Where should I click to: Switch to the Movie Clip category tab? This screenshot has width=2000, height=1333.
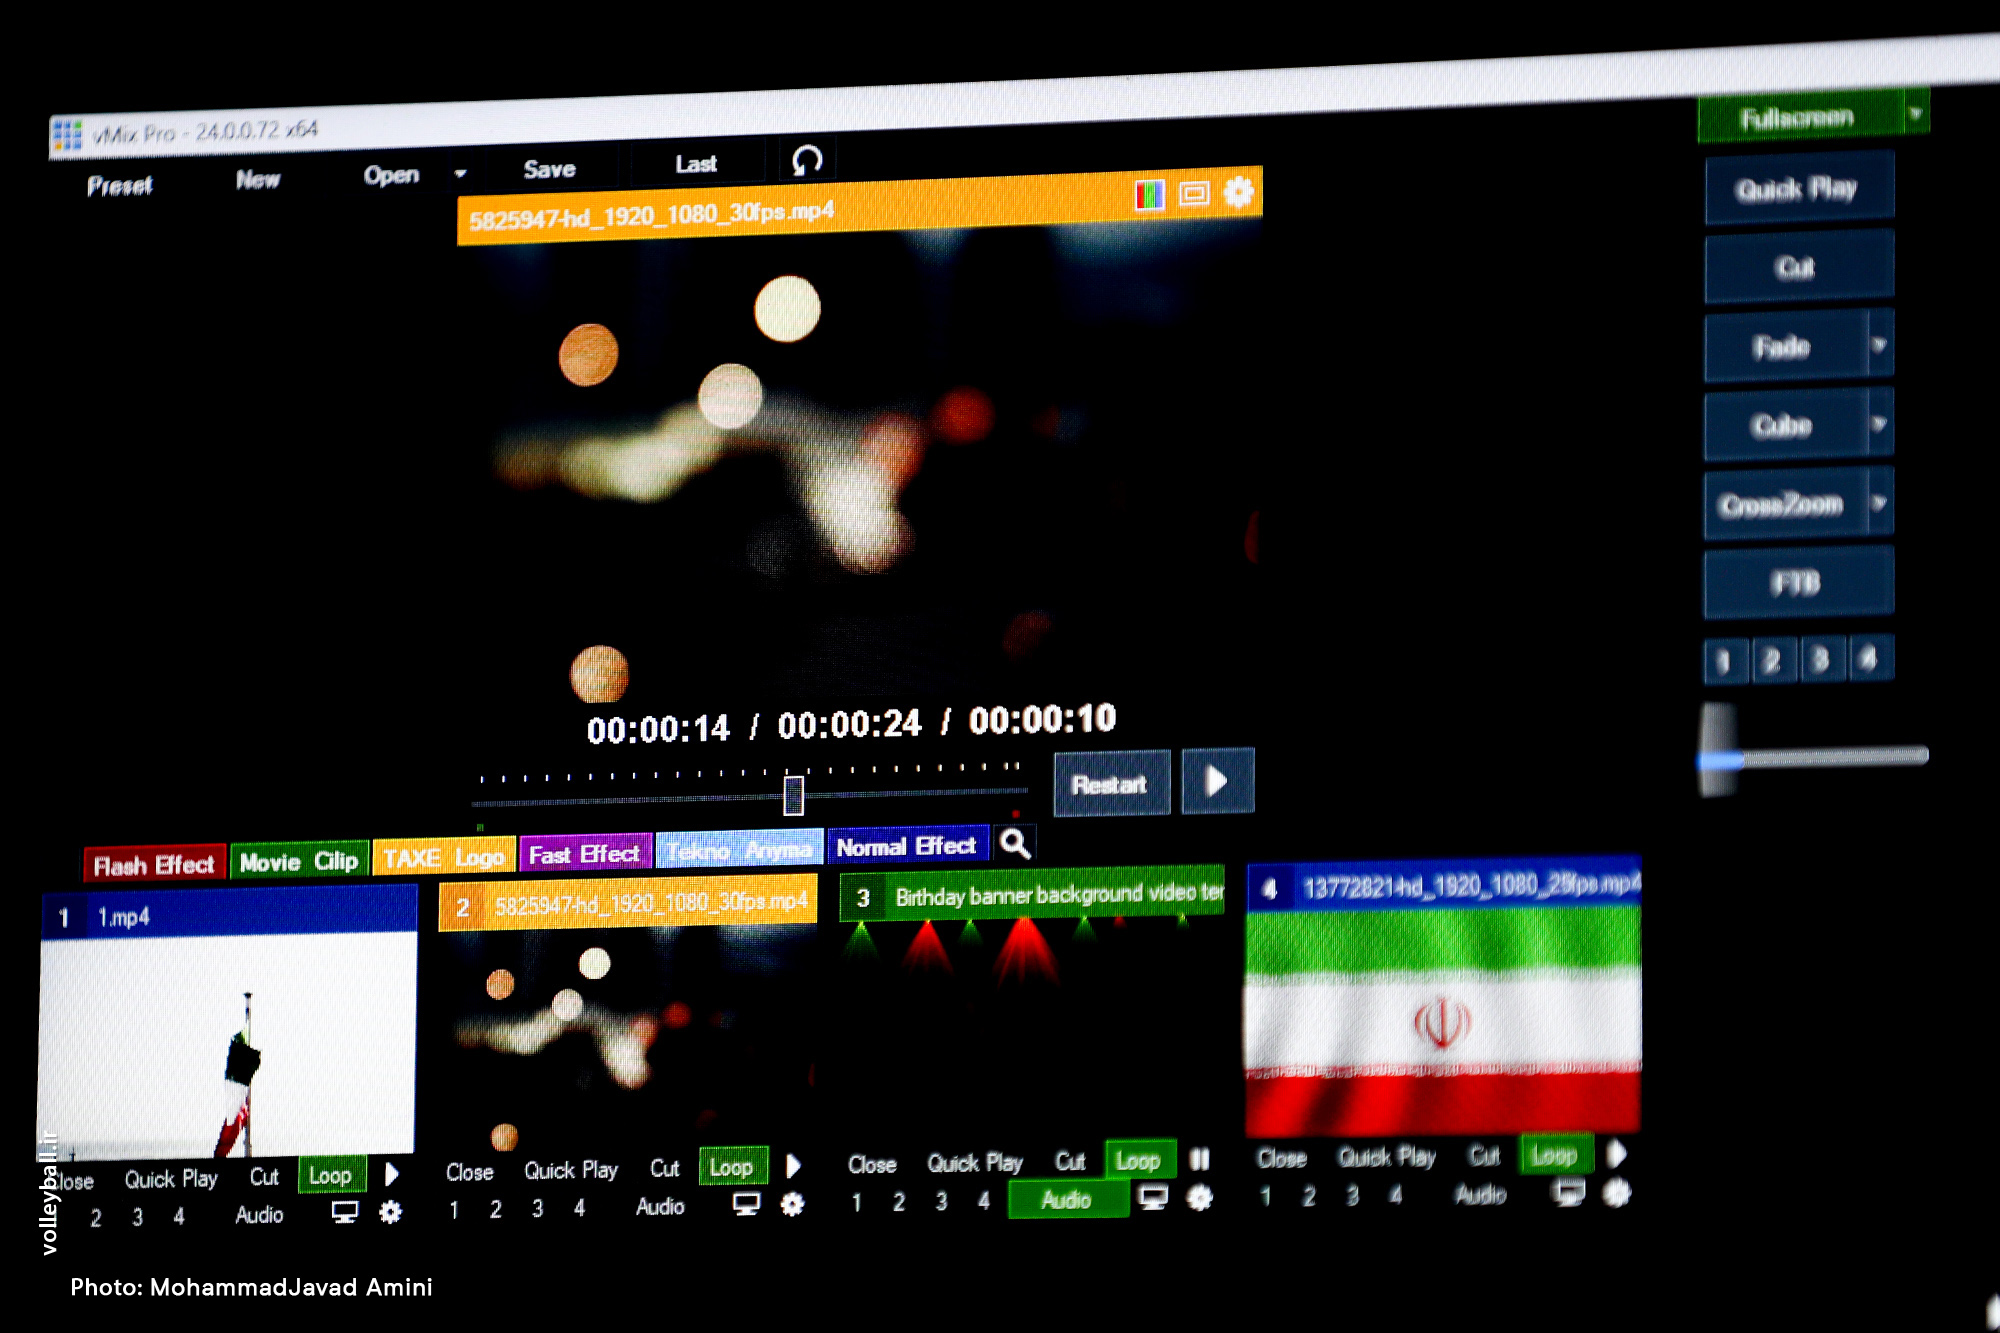(298, 861)
